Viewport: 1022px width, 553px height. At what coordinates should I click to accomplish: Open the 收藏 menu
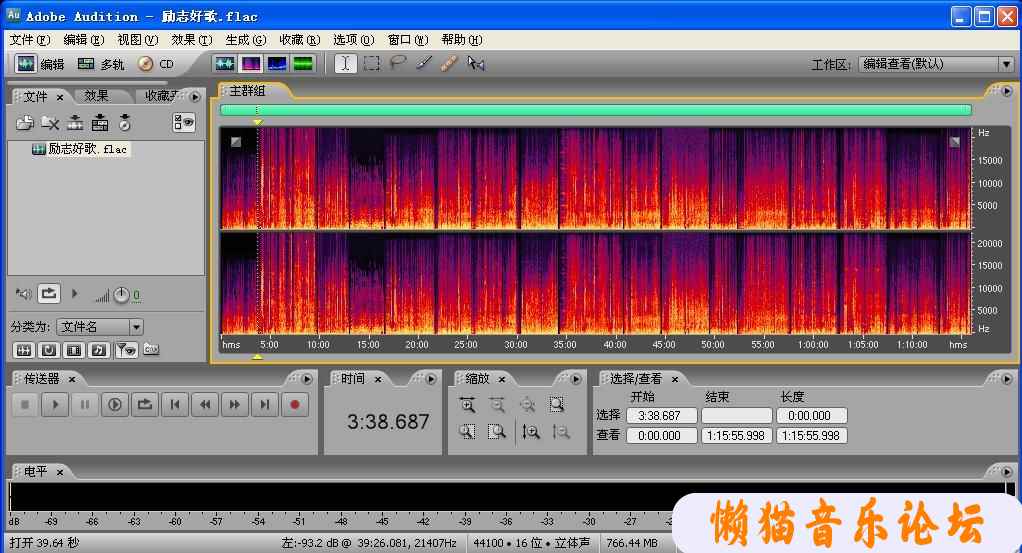coord(300,40)
